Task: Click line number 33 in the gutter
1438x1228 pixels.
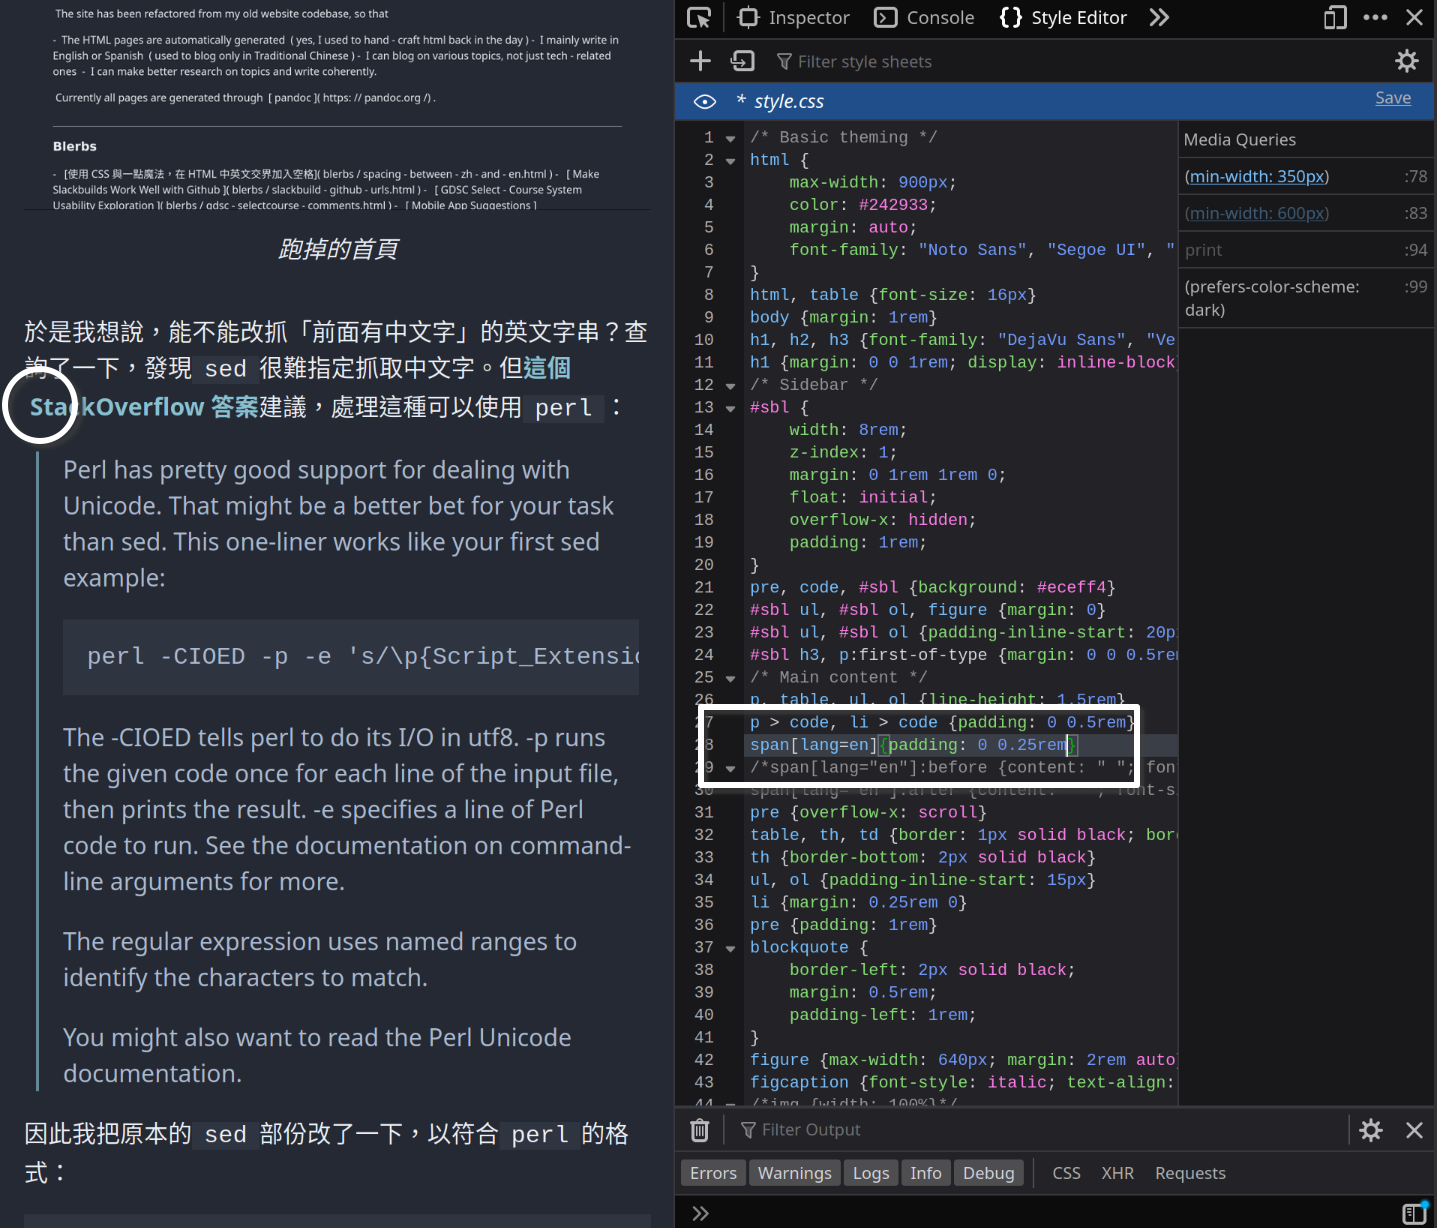Action: (x=704, y=858)
